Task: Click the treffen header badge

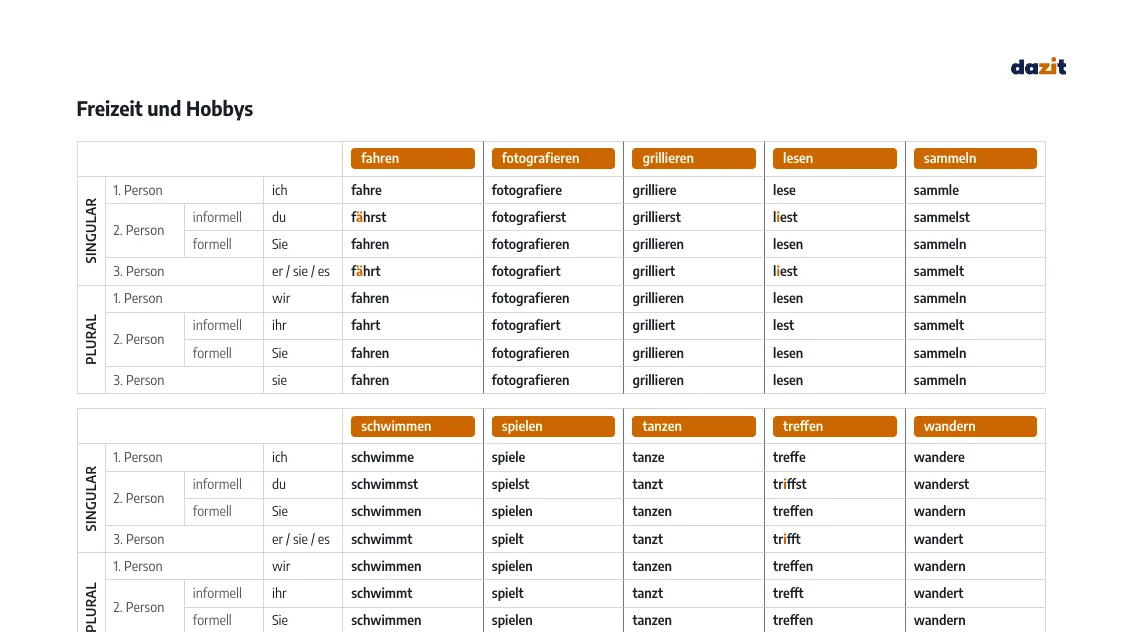Action: click(x=834, y=426)
